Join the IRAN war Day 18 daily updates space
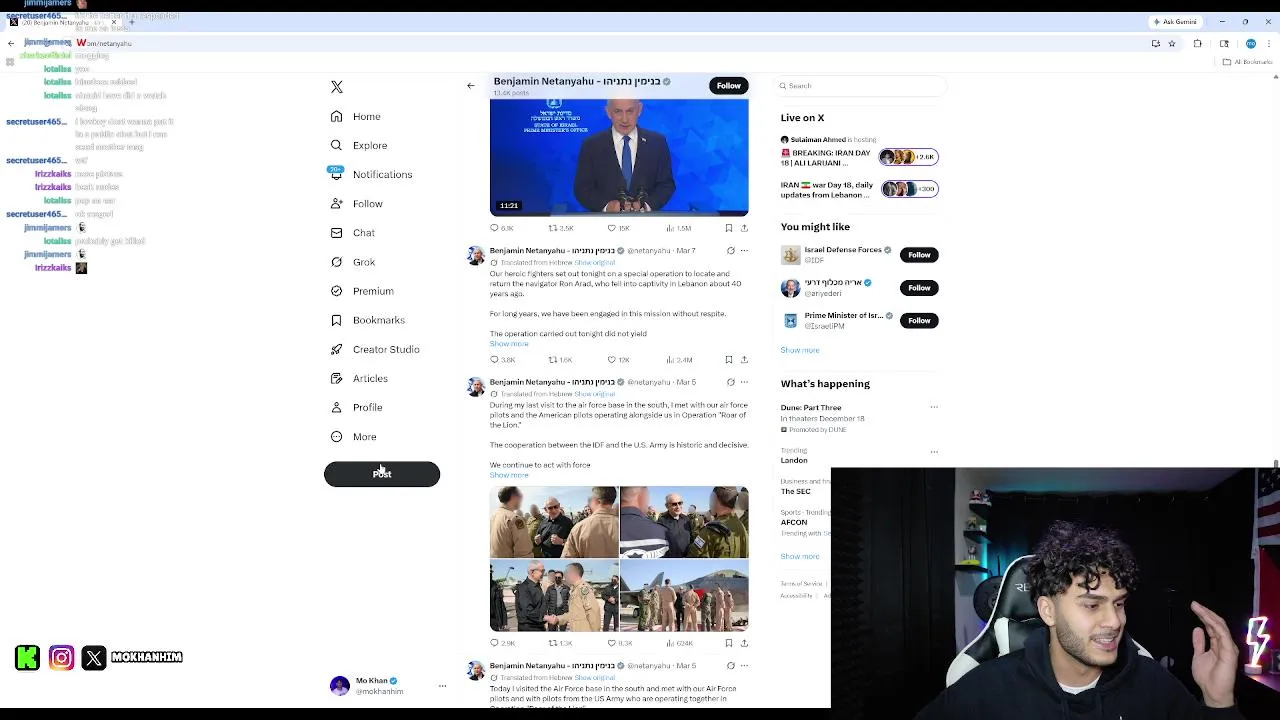This screenshot has width=1280, height=720. pyautogui.click(x=859, y=189)
